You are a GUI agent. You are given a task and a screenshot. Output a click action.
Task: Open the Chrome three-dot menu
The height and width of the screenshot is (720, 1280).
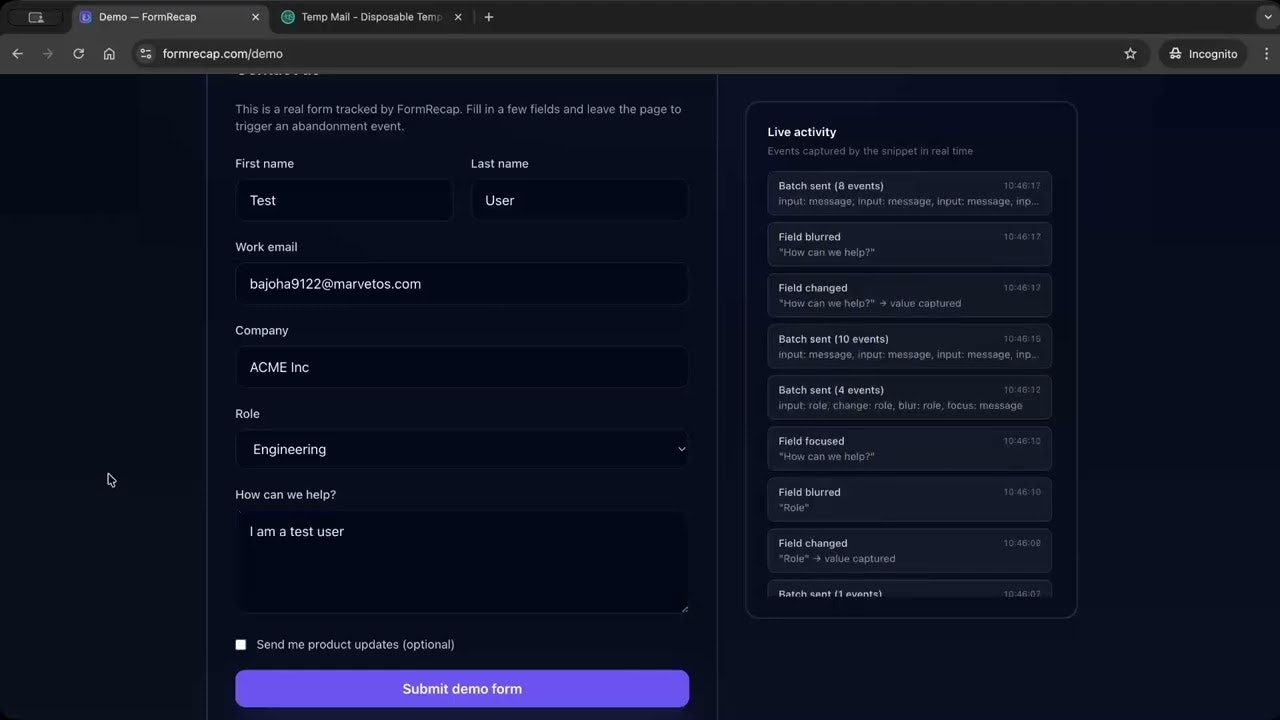(x=1265, y=54)
